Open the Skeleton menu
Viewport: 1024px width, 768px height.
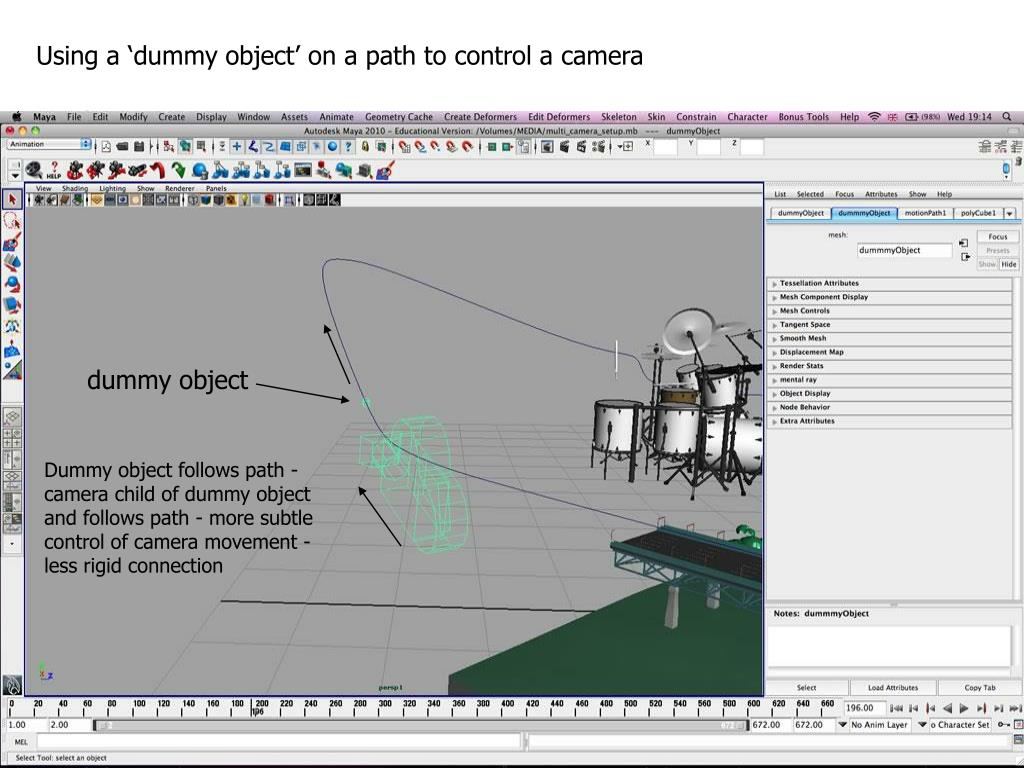click(x=618, y=117)
